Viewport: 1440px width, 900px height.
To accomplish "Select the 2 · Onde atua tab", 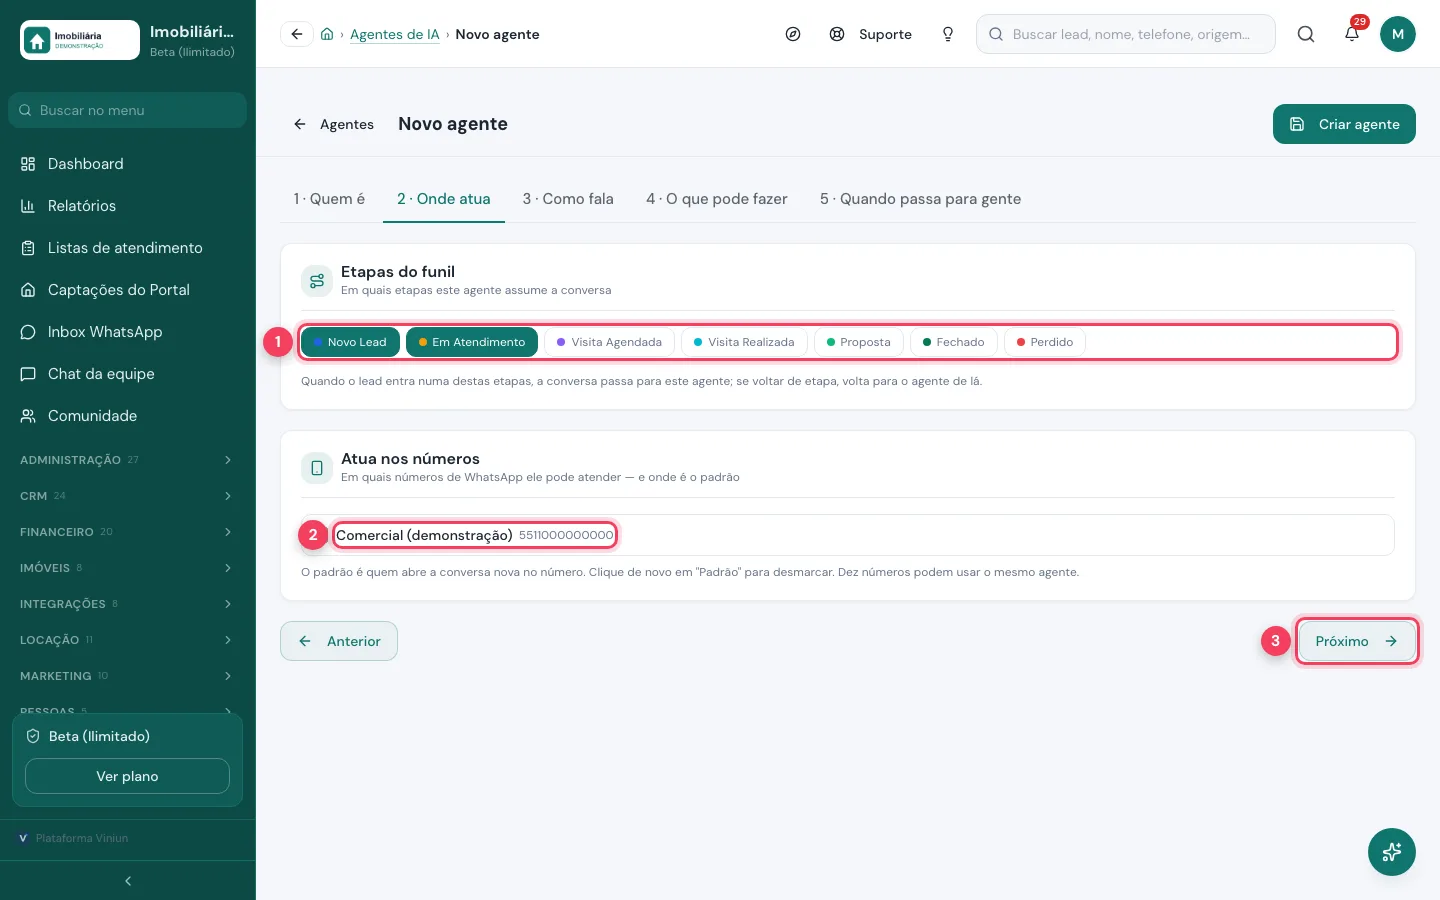I will click(x=444, y=199).
